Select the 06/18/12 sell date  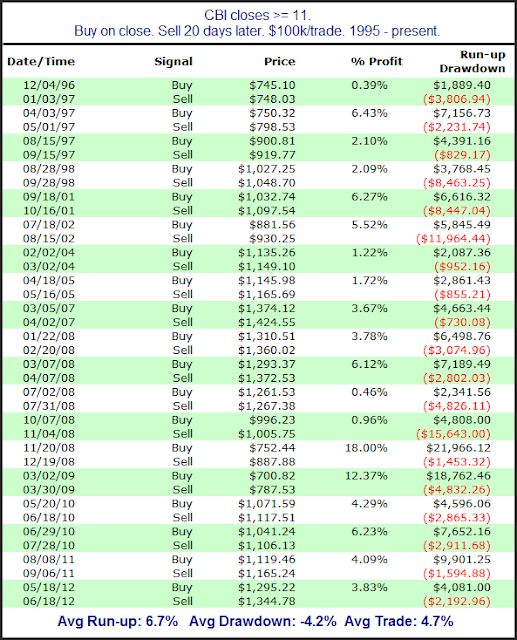[49, 602]
